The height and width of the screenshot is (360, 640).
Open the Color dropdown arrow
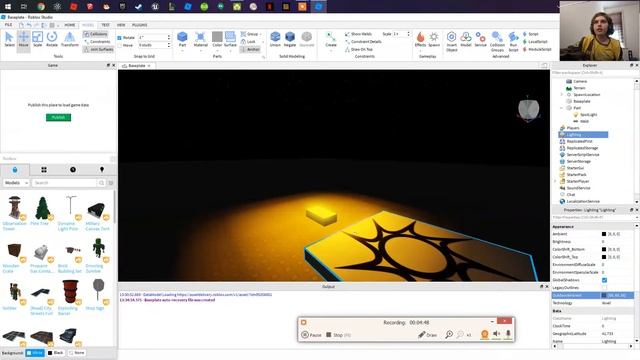[217, 50]
